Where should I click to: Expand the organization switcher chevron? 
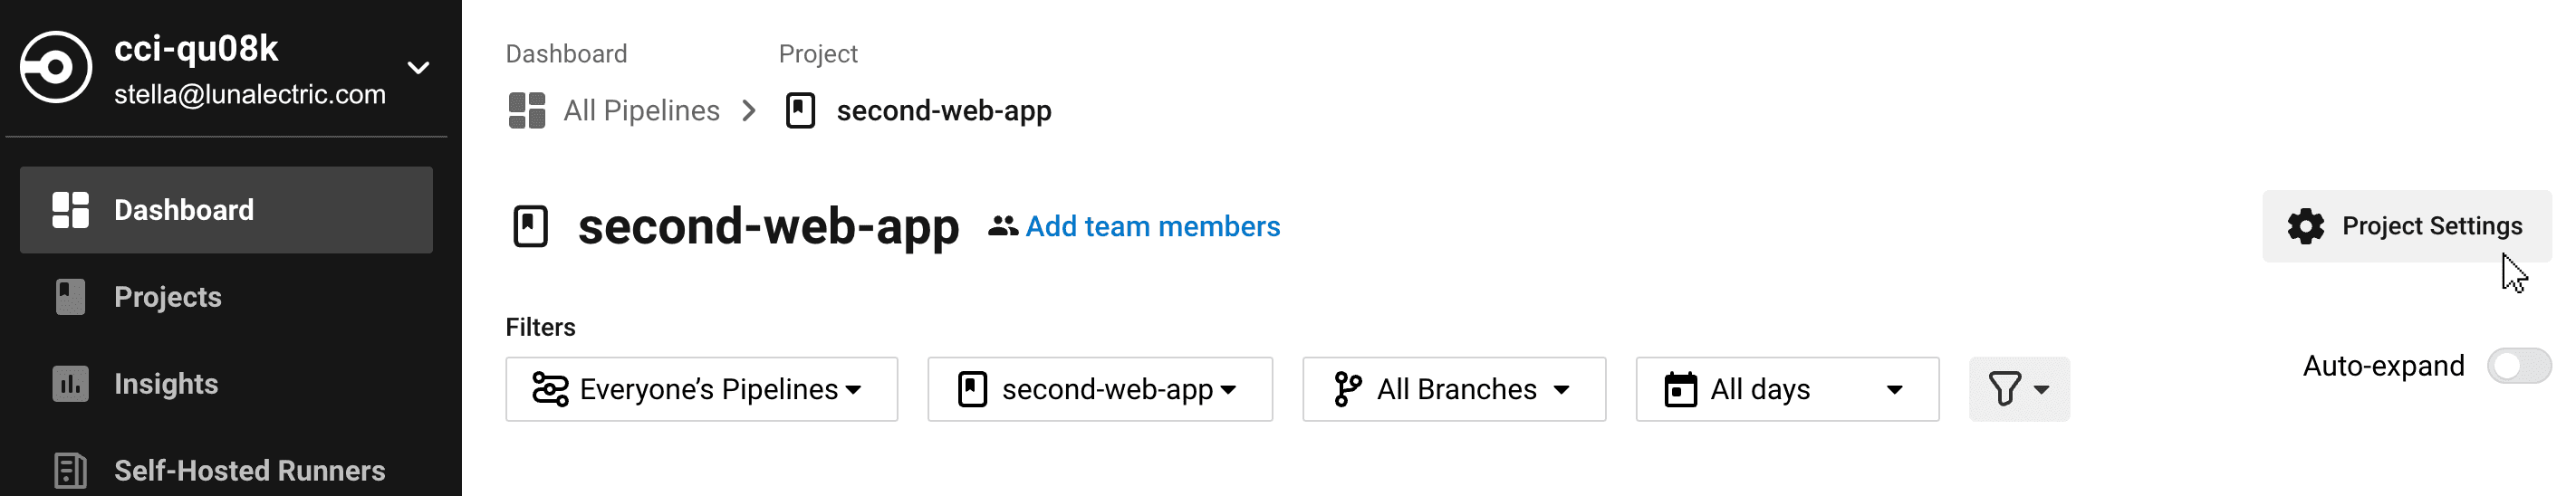(419, 68)
